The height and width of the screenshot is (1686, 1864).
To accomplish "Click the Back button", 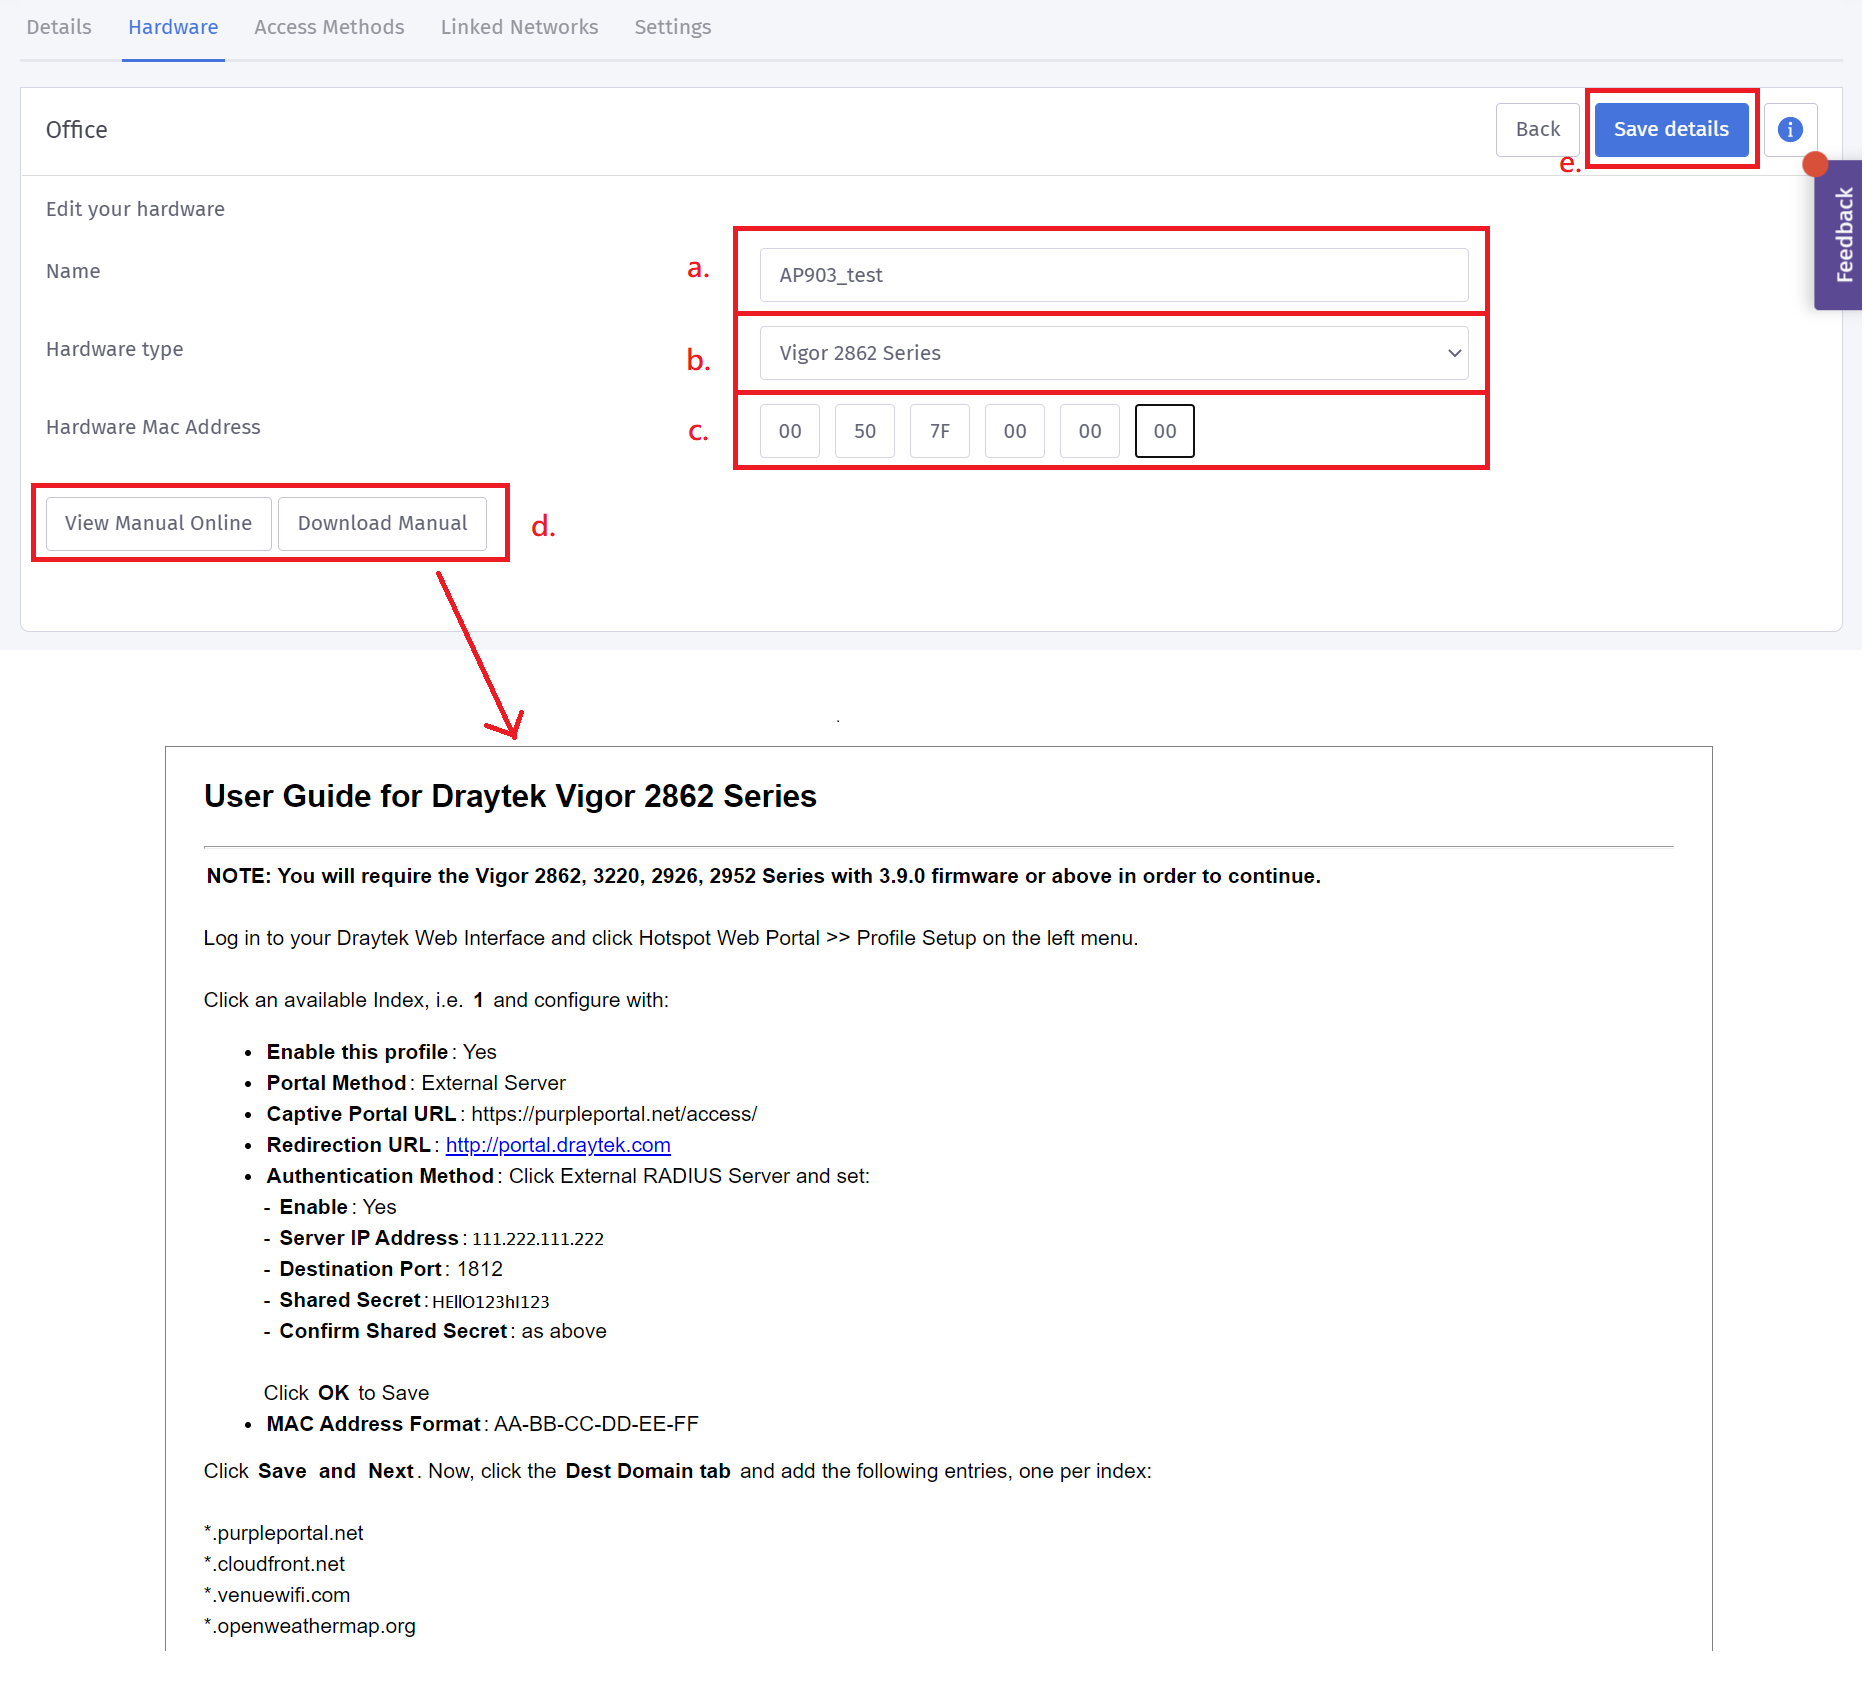I will (1537, 129).
